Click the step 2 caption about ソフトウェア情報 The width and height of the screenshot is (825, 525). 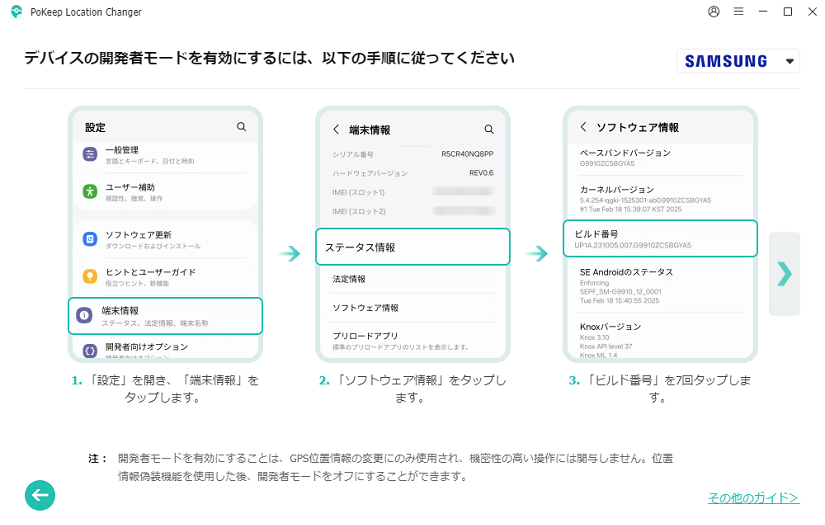pyautogui.click(x=412, y=389)
